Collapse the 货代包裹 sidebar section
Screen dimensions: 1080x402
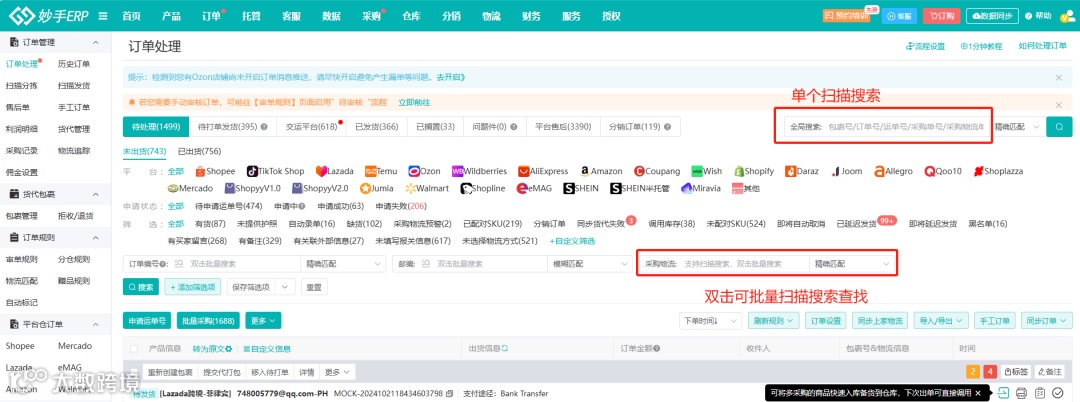[96, 195]
